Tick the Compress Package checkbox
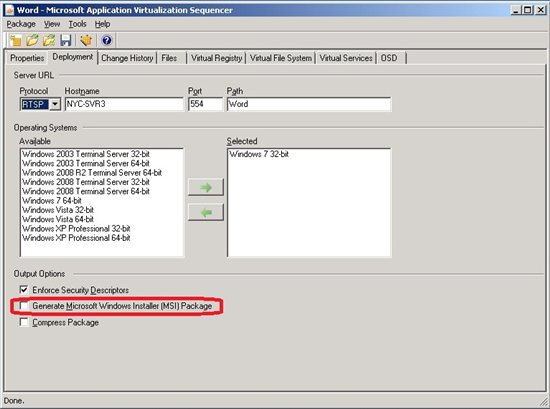 (x=24, y=322)
